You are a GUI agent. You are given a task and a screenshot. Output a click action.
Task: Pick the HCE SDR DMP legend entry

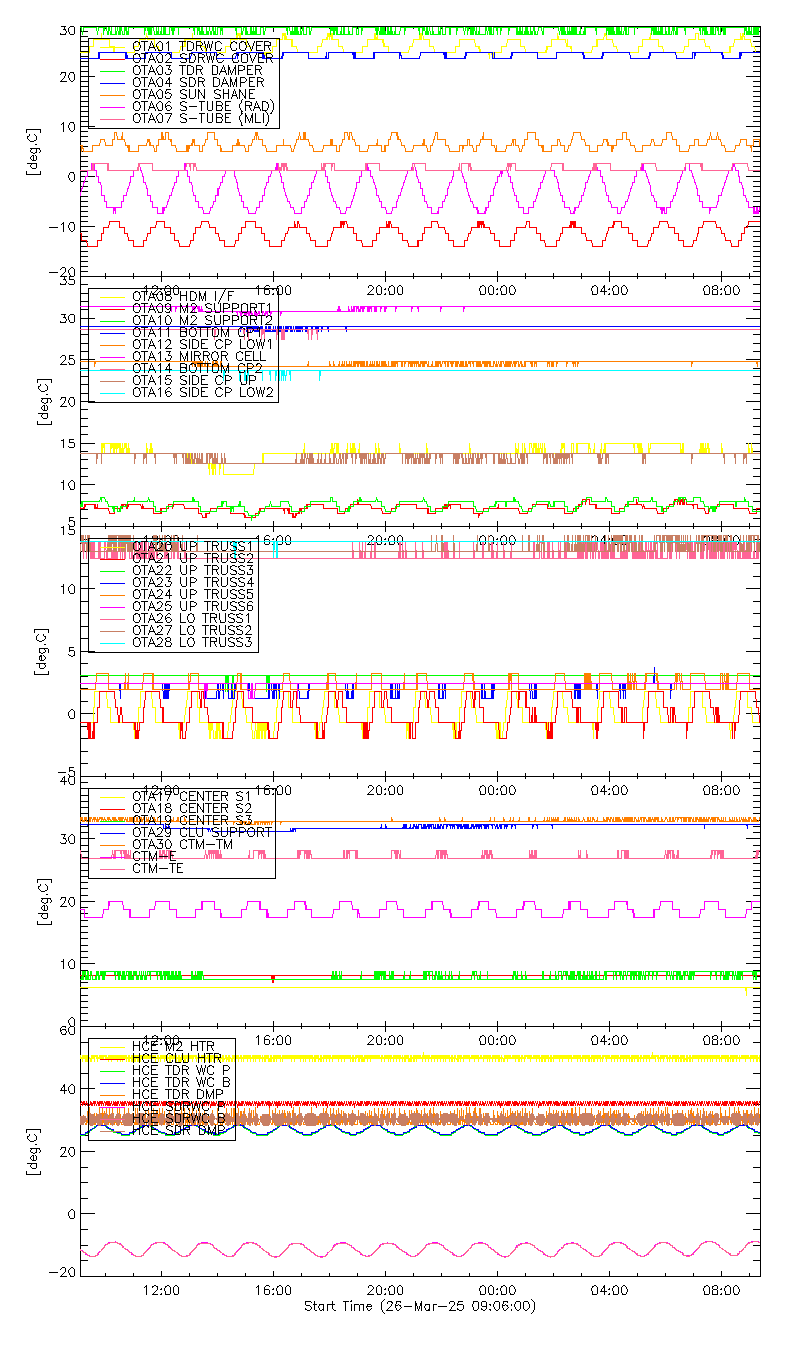click(x=180, y=1131)
